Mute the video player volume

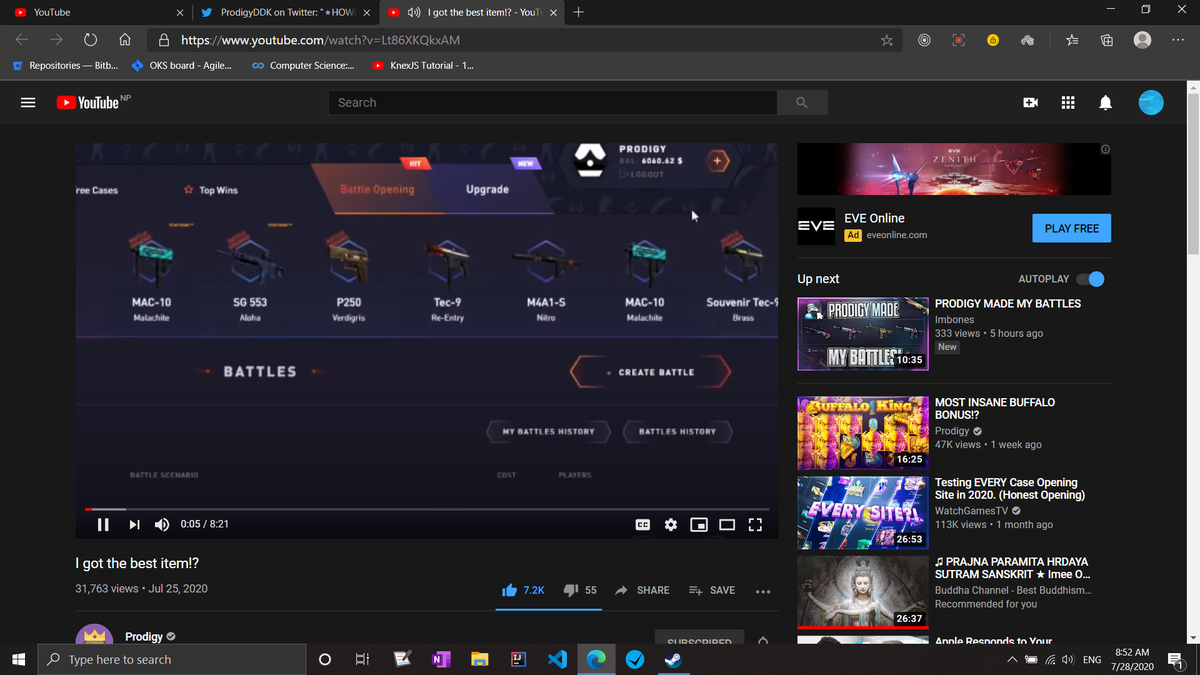point(162,524)
